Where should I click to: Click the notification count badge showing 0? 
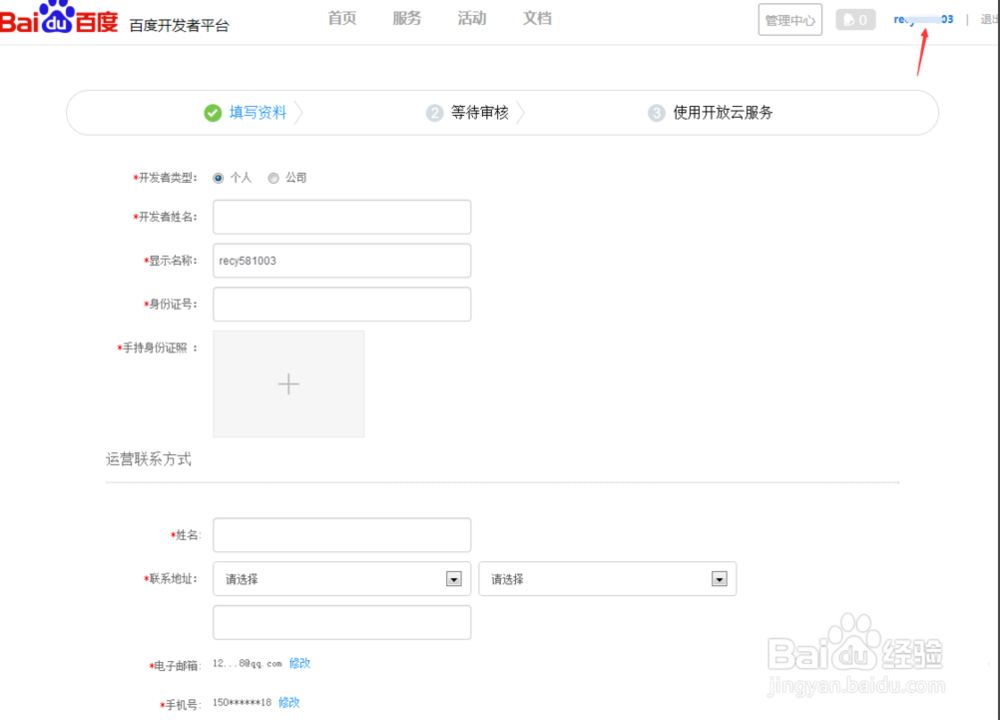862,19
